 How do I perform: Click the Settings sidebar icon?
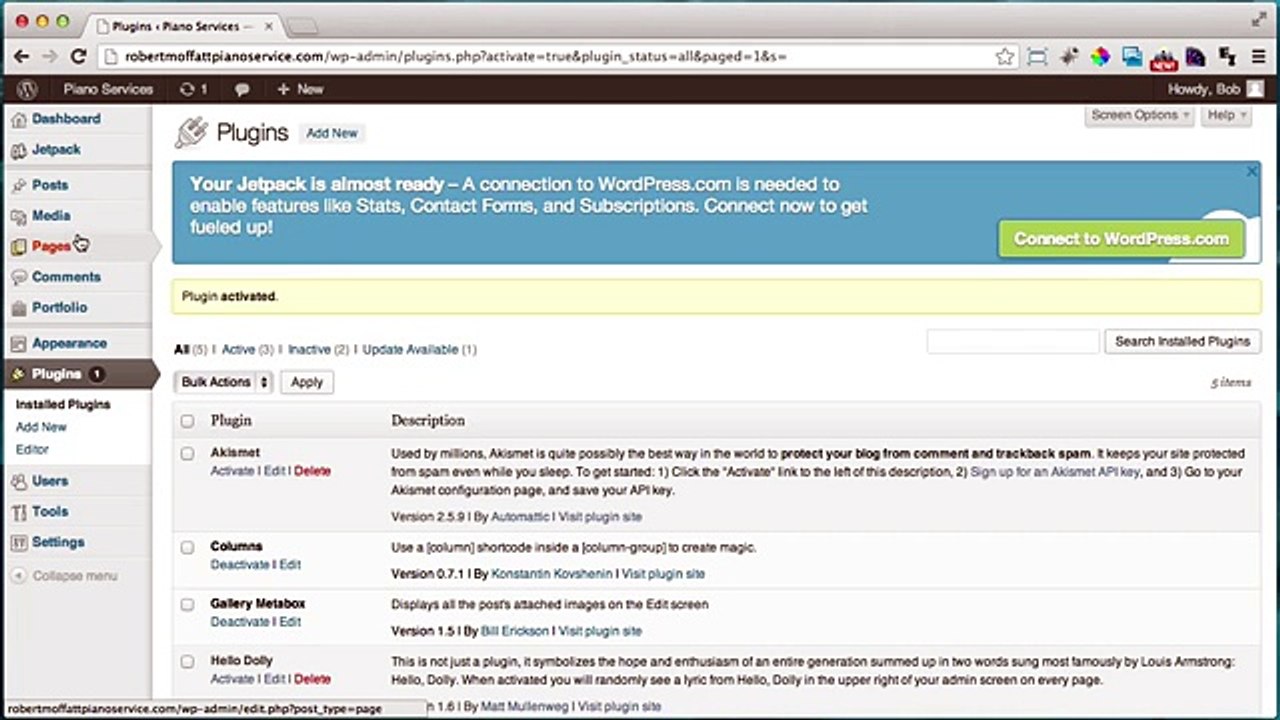click(19, 542)
